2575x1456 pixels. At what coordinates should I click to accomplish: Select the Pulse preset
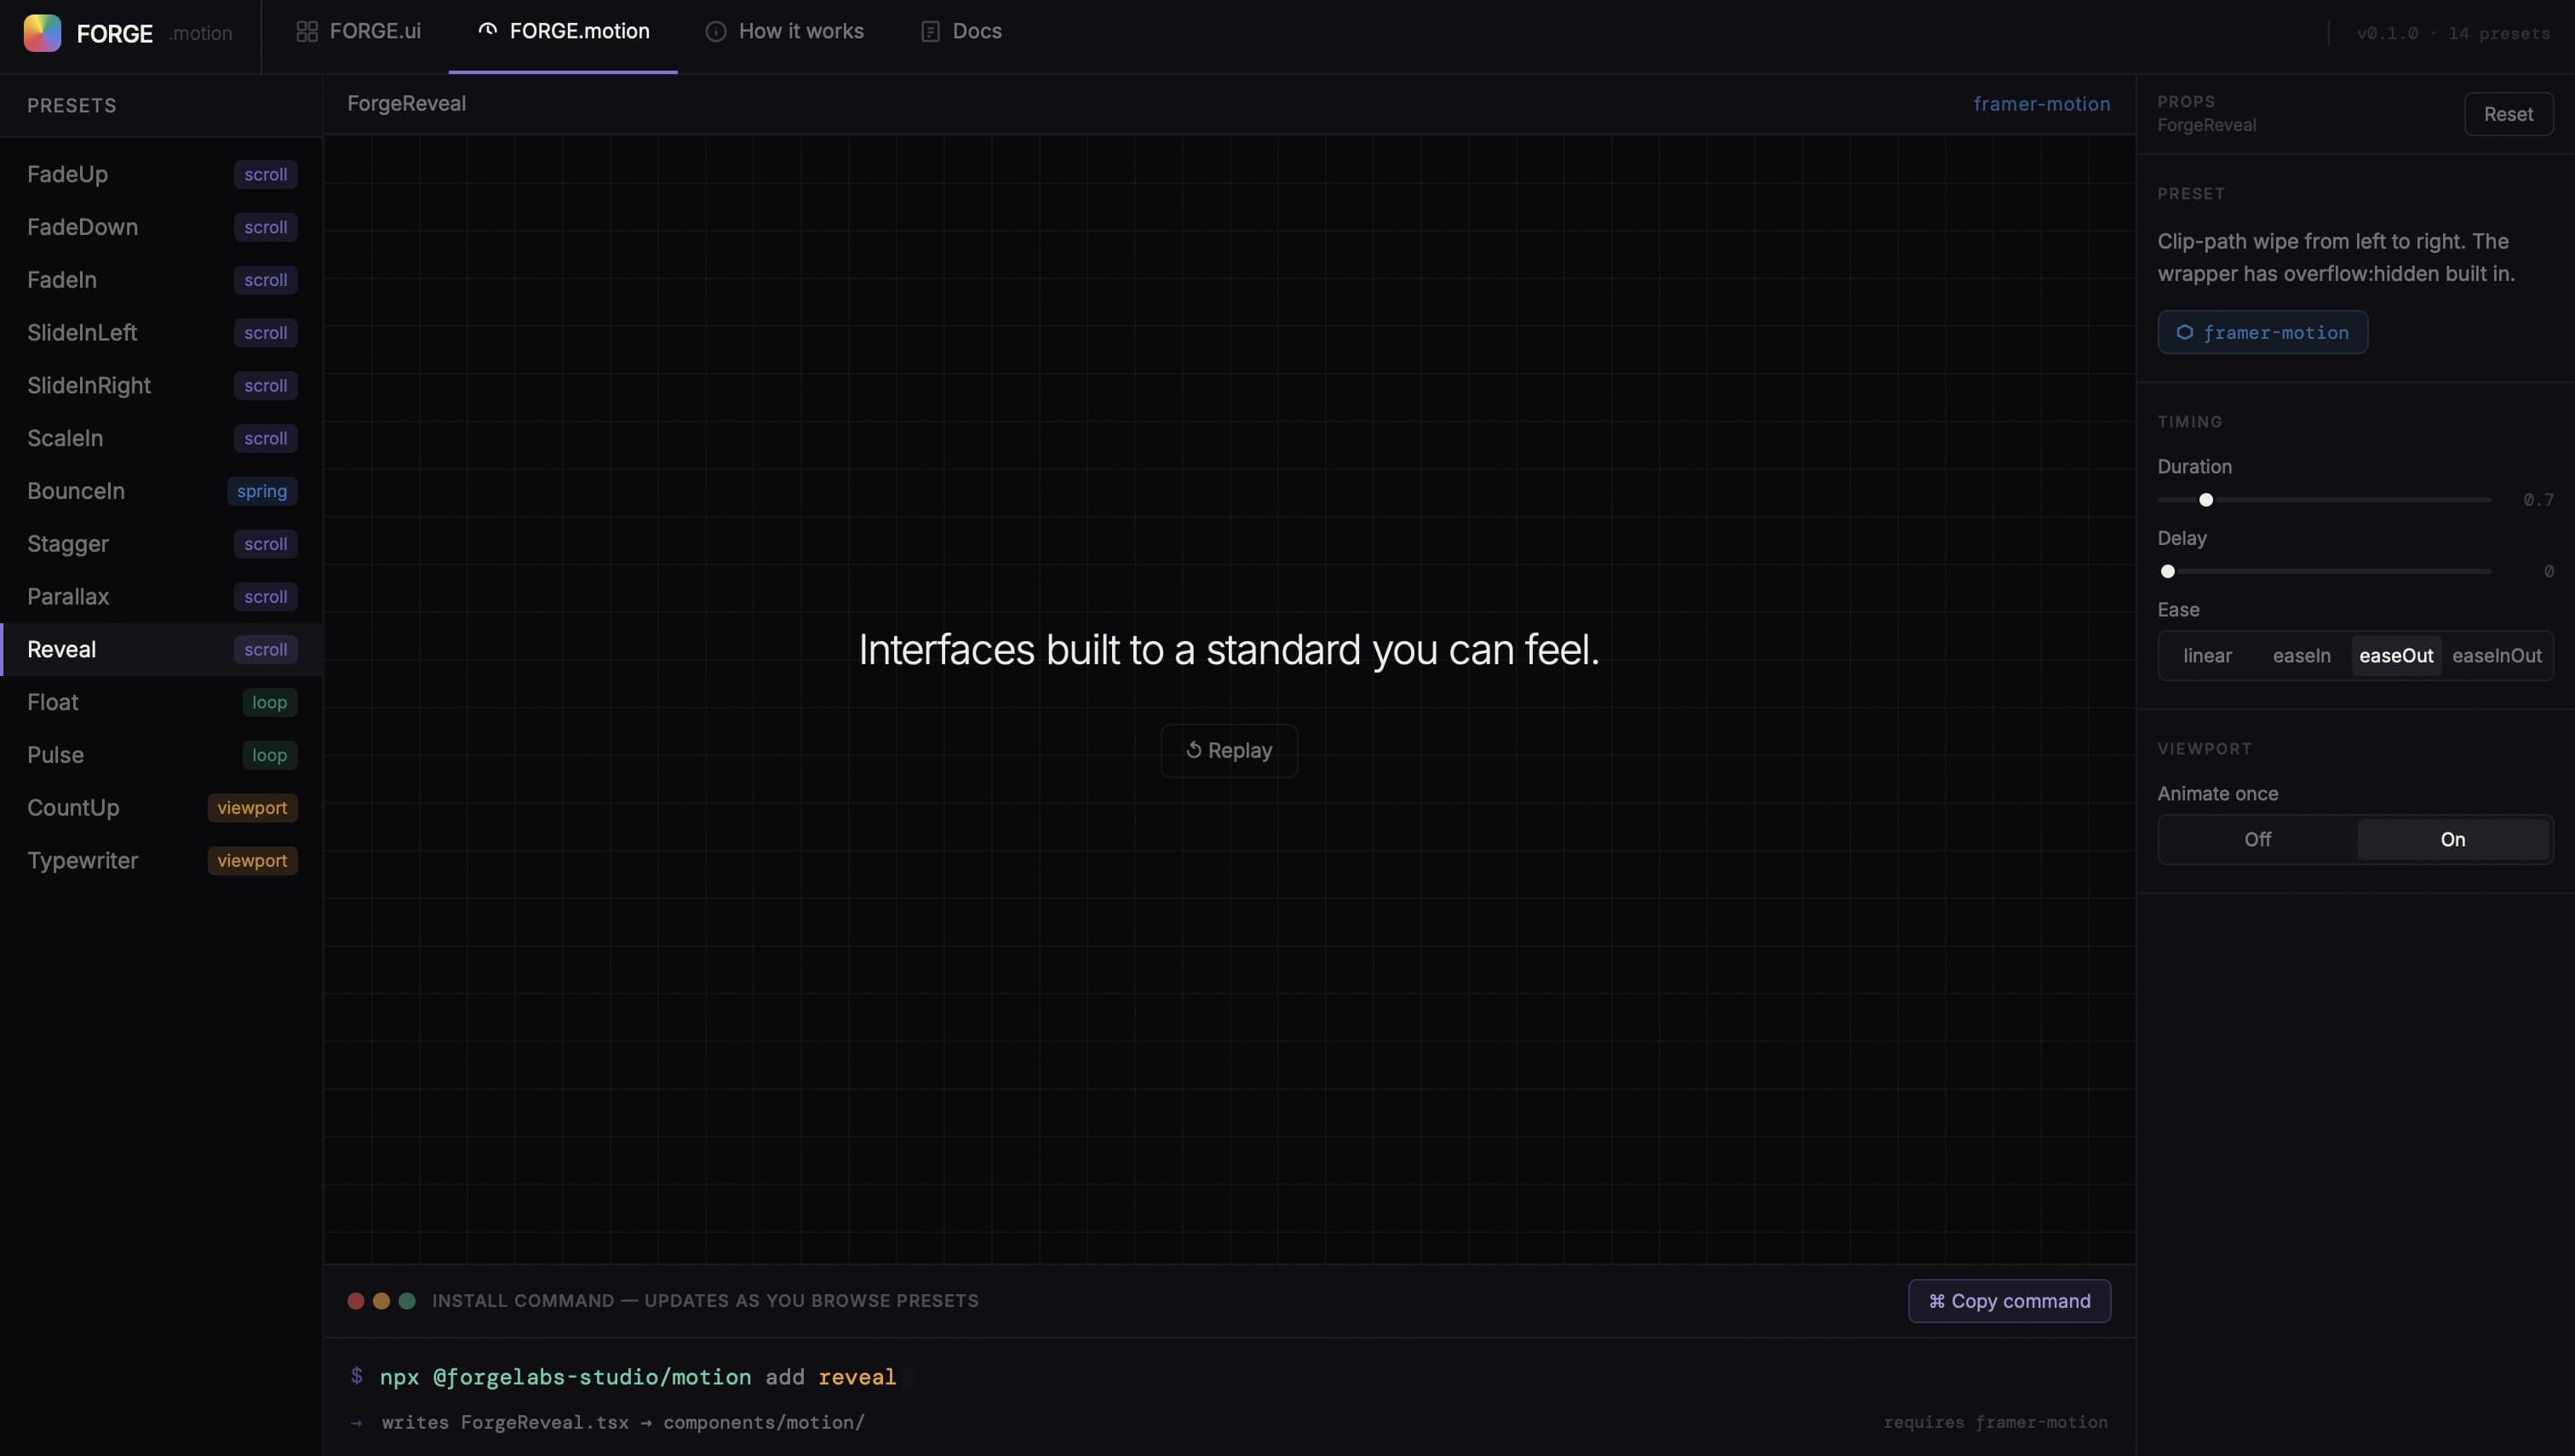161,755
